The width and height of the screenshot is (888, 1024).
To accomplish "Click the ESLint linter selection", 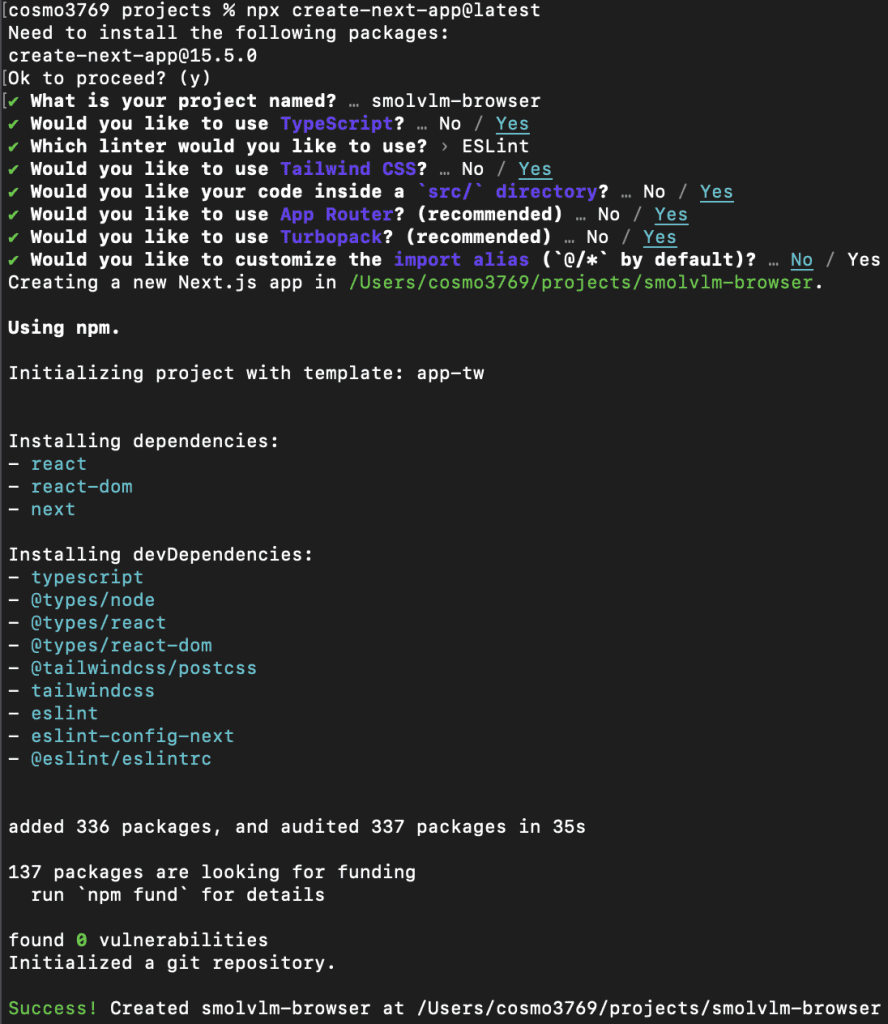I will (x=495, y=146).
